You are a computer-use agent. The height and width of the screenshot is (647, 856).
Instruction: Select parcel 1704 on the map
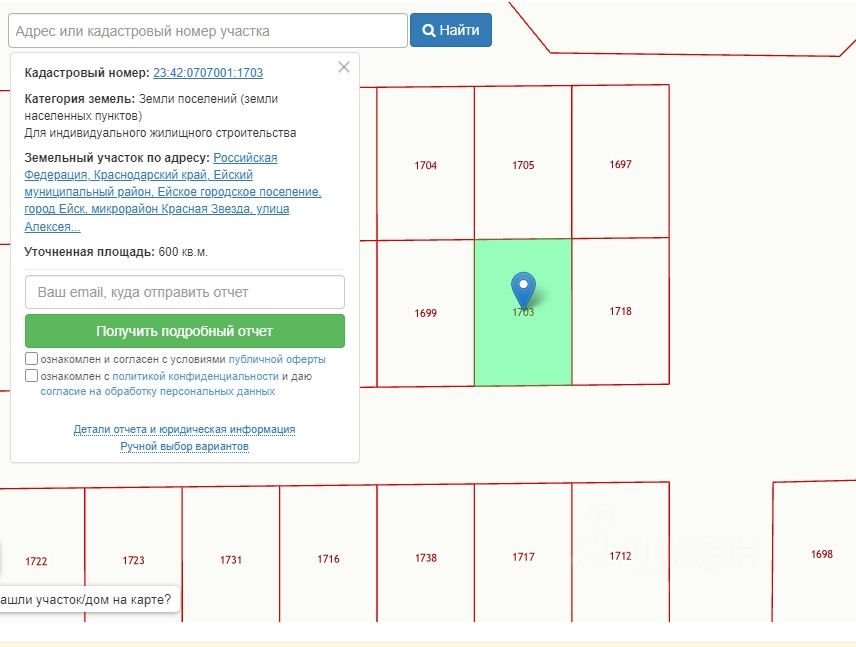pos(425,165)
